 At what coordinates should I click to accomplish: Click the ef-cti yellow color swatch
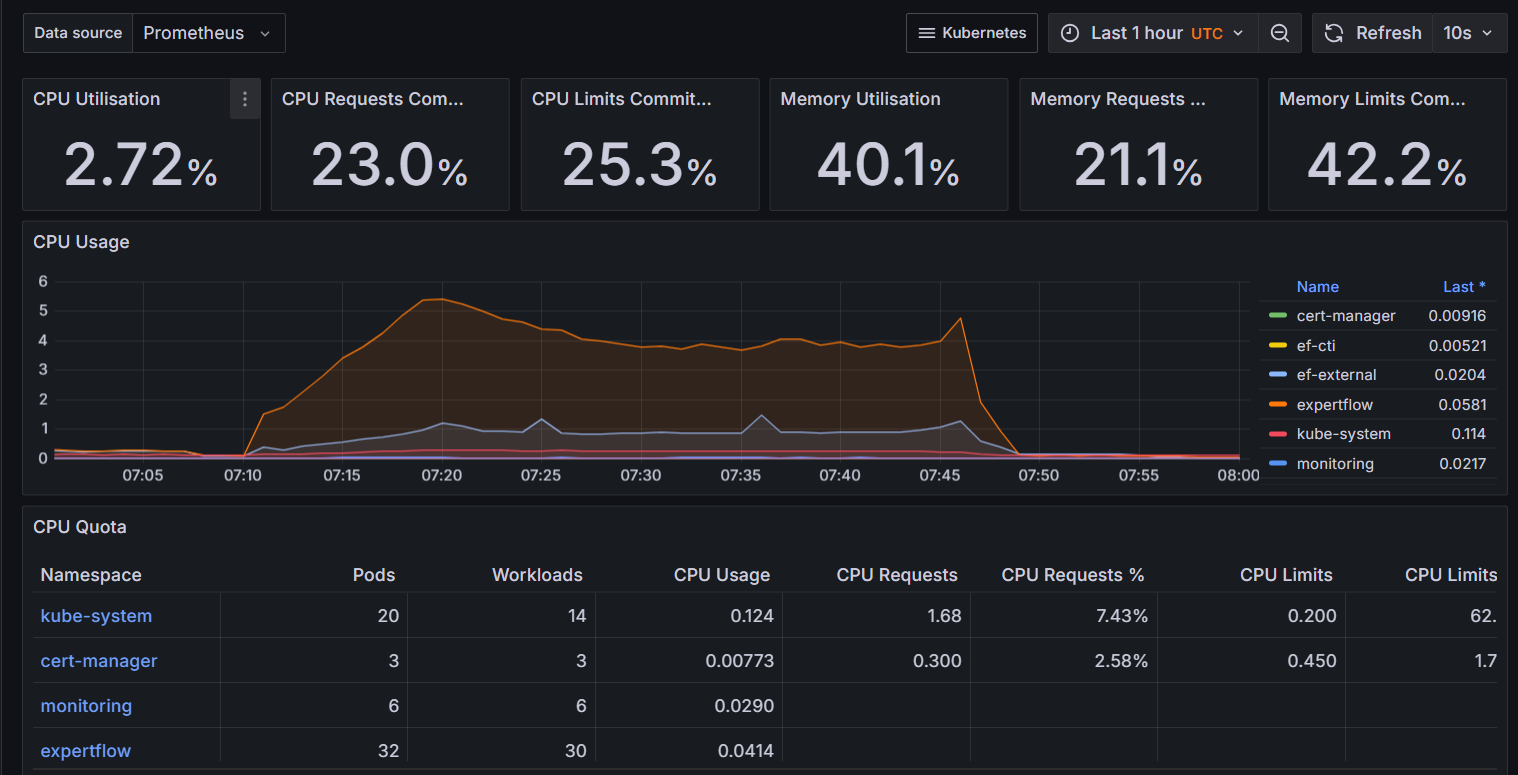(x=1277, y=346)
